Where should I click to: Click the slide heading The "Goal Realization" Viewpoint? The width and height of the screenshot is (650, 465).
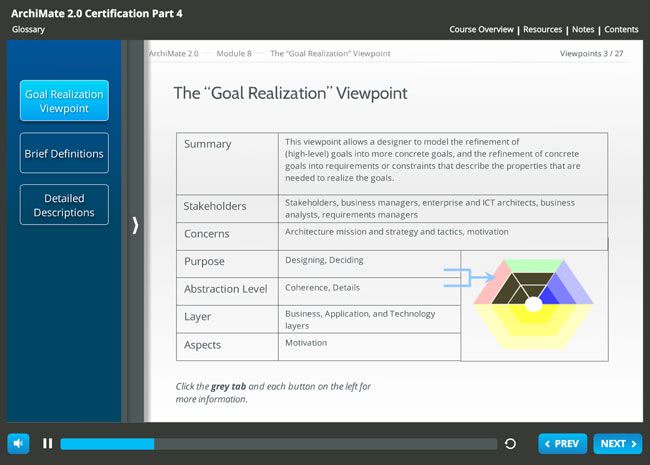pyautogui.click(x=290, y=93)
